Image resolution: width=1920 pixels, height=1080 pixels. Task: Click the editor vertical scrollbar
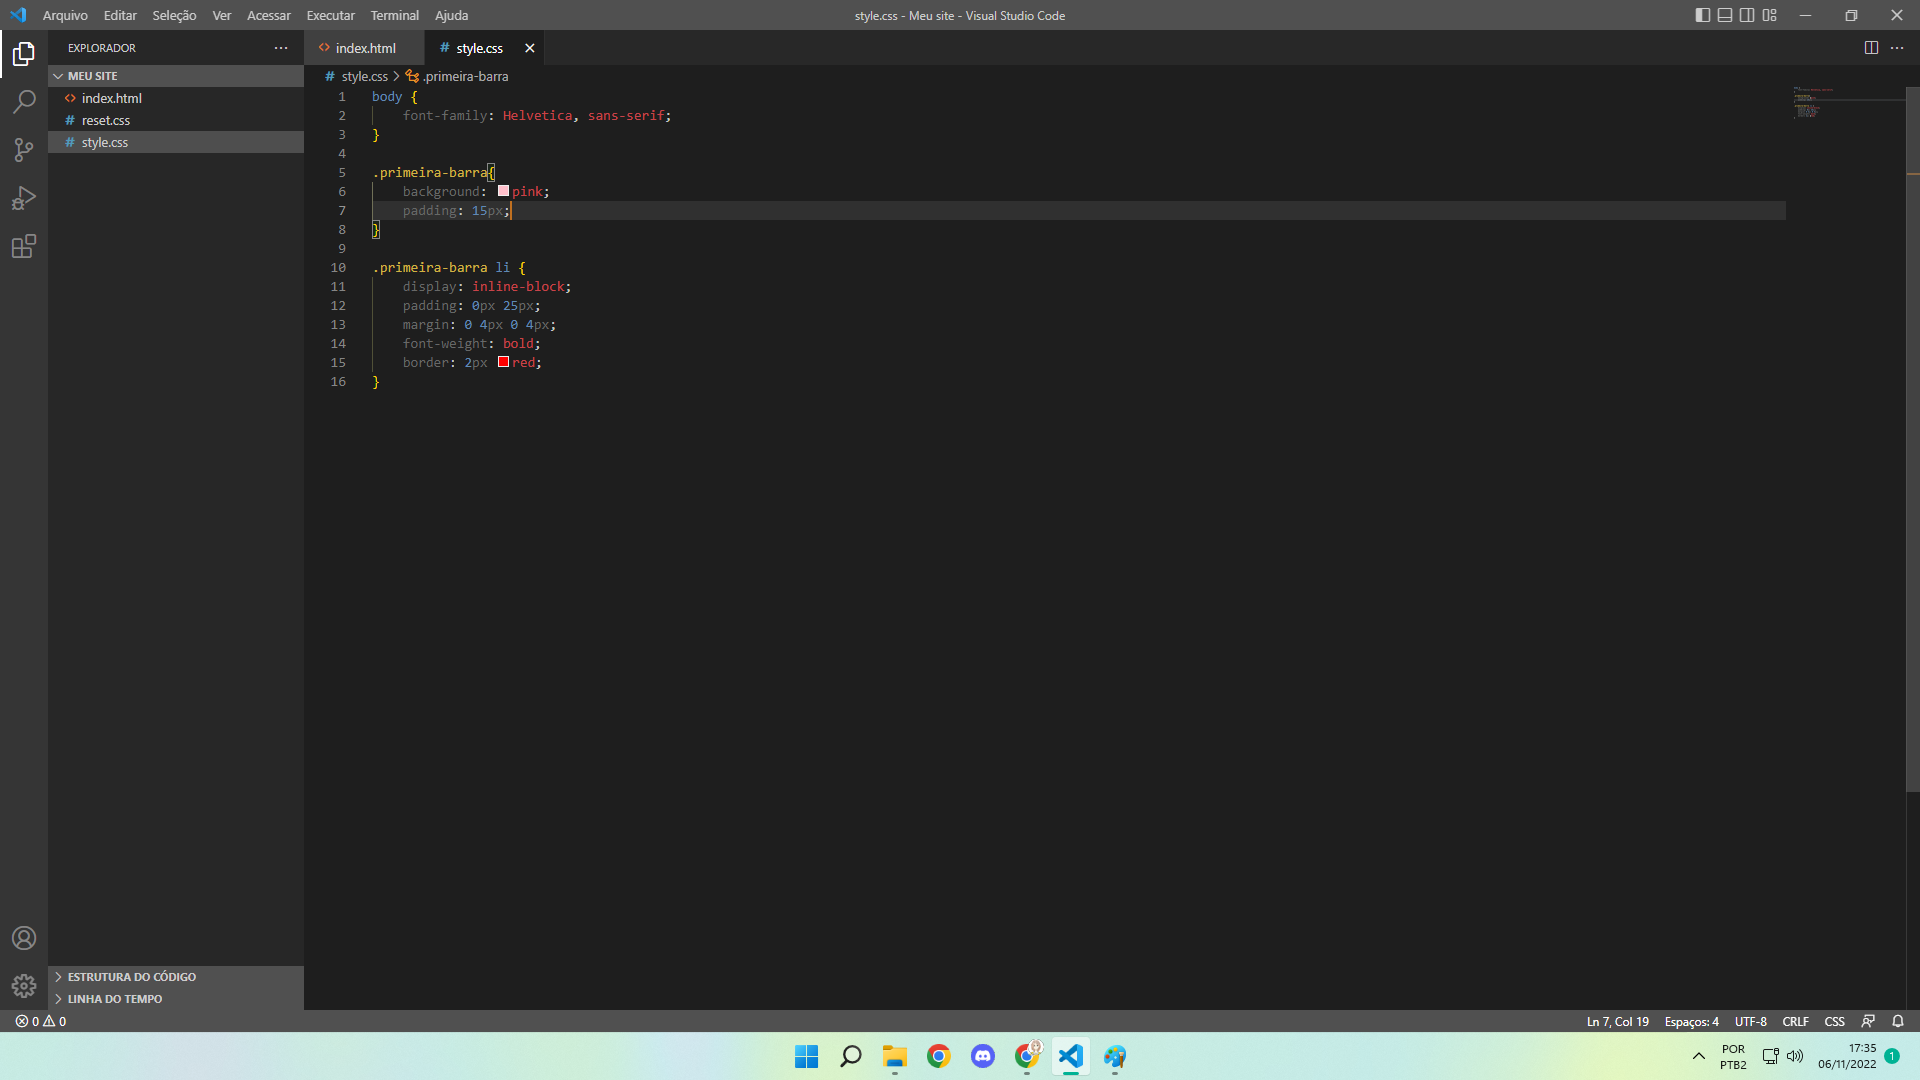pos(1913,440)
